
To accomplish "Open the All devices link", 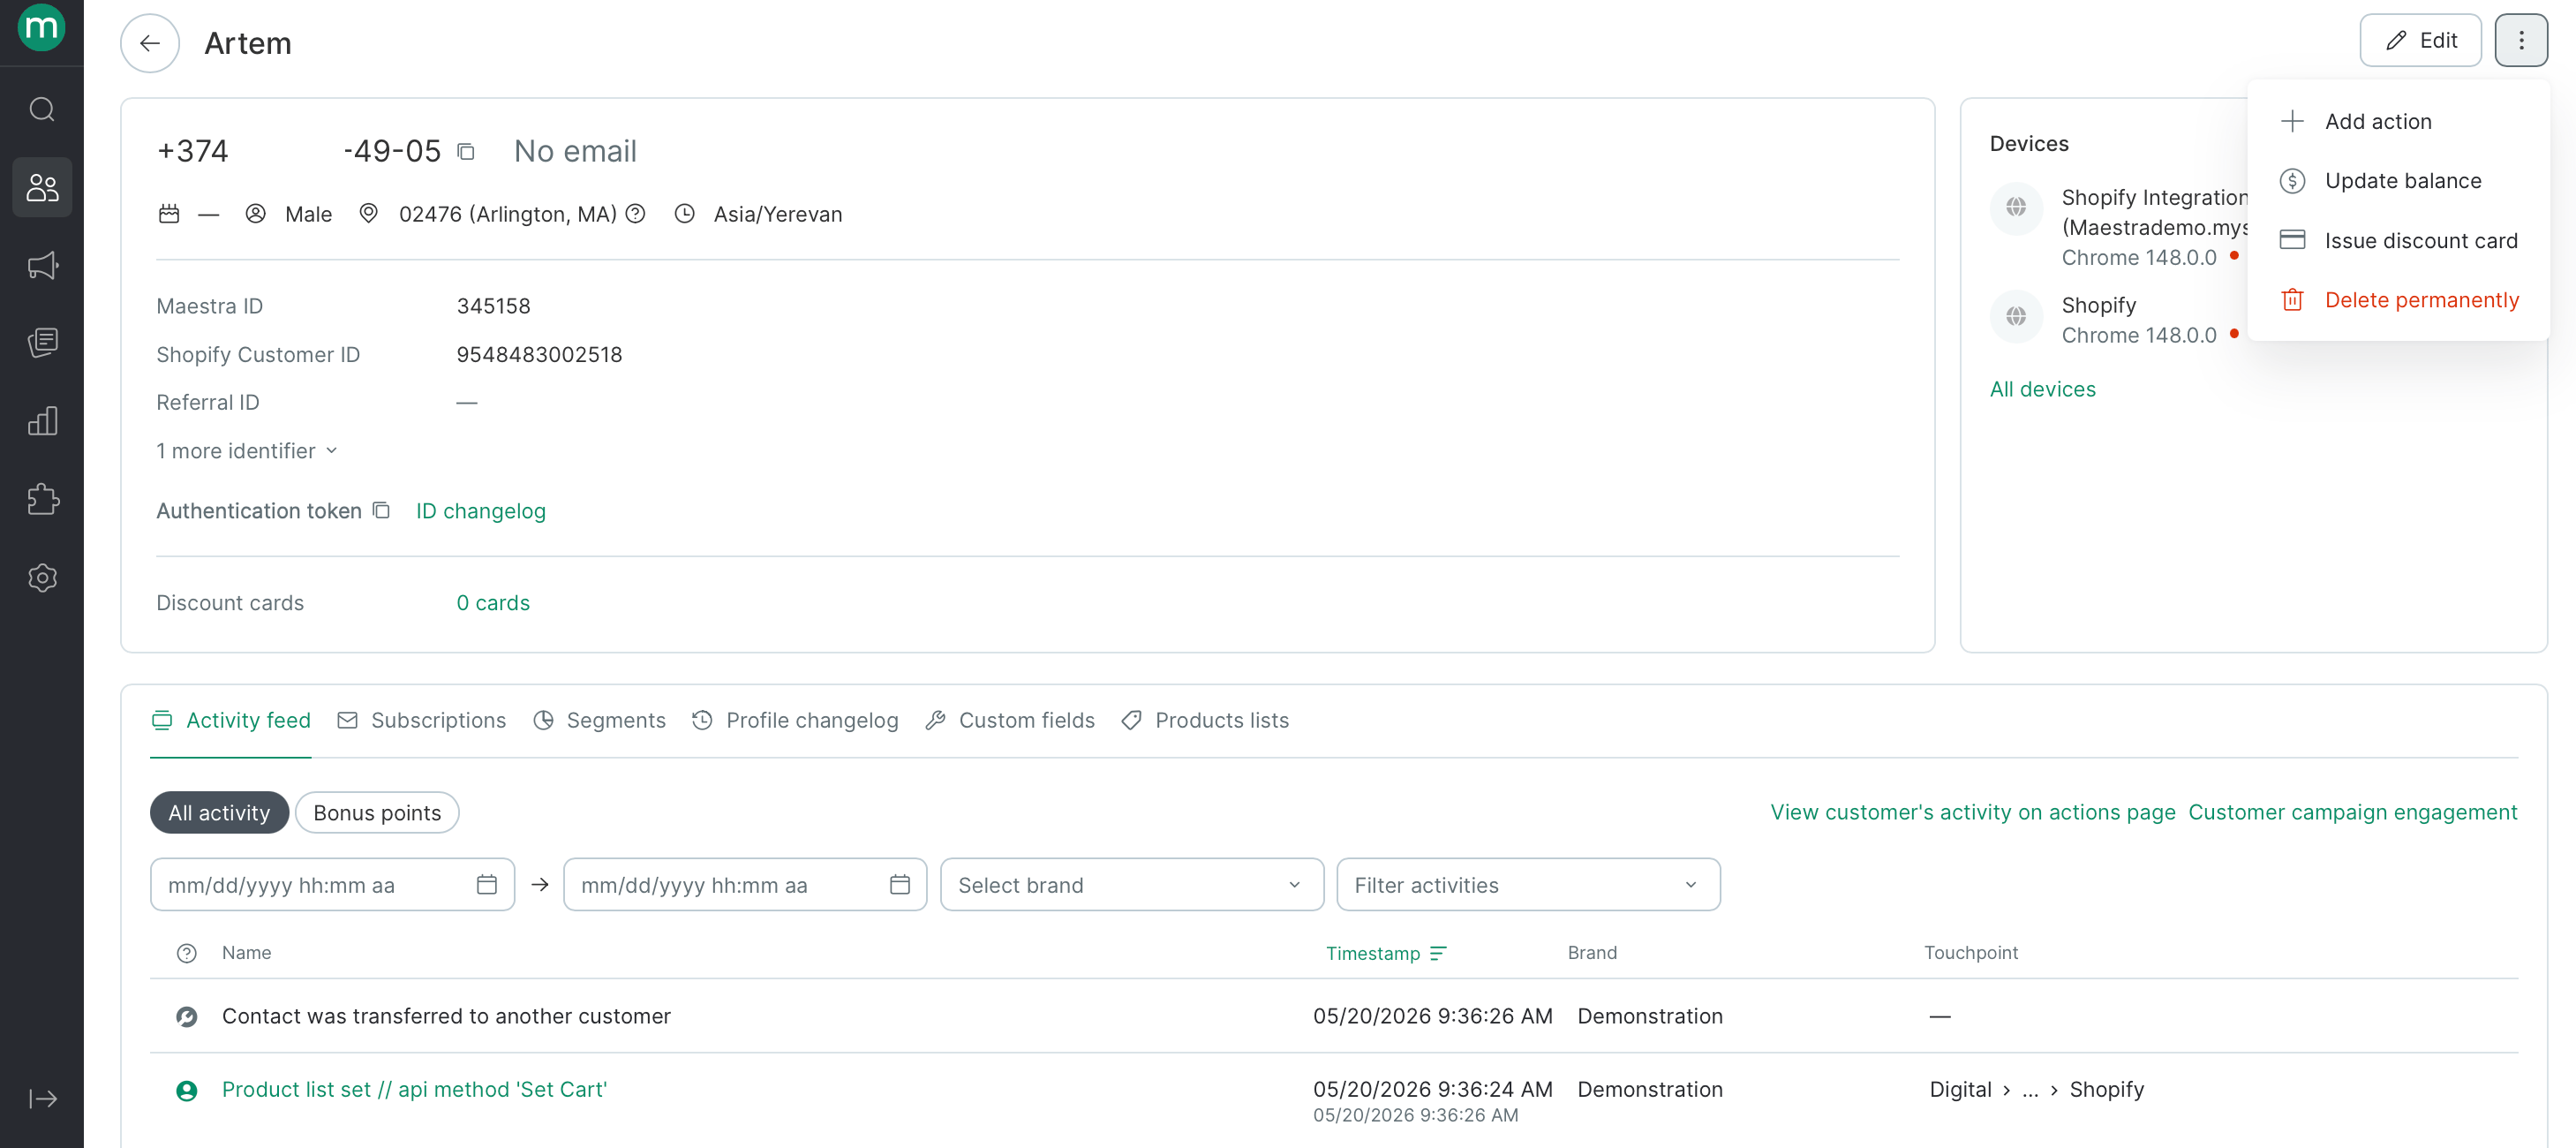I will point(2042,389).
